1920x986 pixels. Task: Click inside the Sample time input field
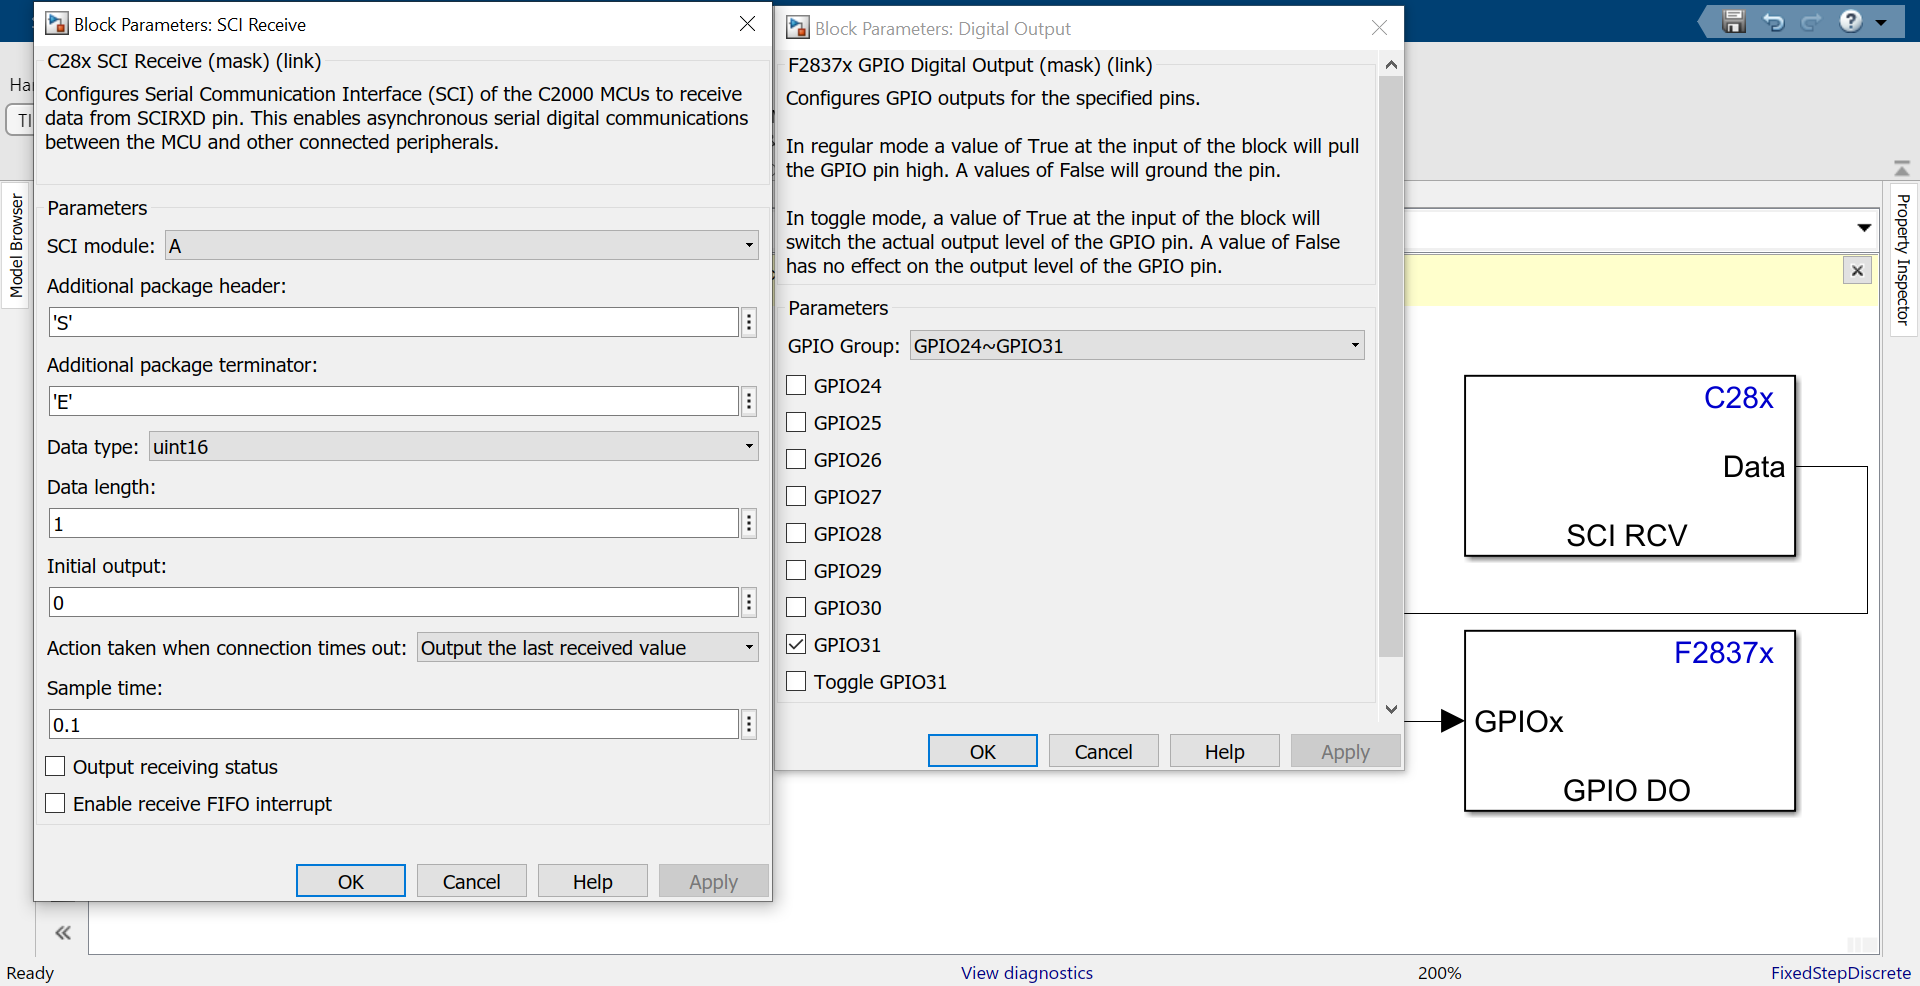click(390, 724)
